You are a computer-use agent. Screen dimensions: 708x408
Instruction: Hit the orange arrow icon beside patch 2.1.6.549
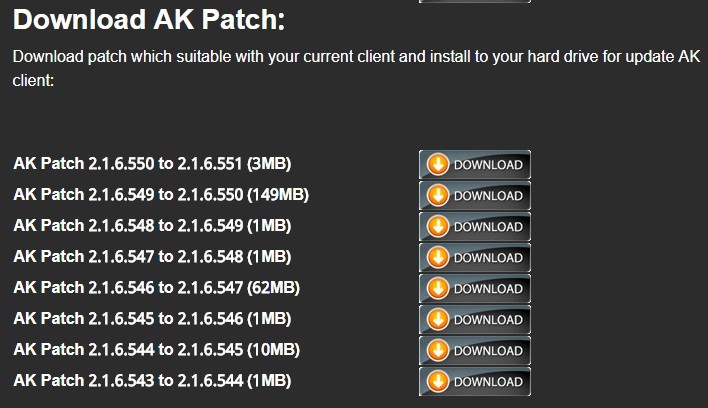pyautogui.click(x=438, y=227)
